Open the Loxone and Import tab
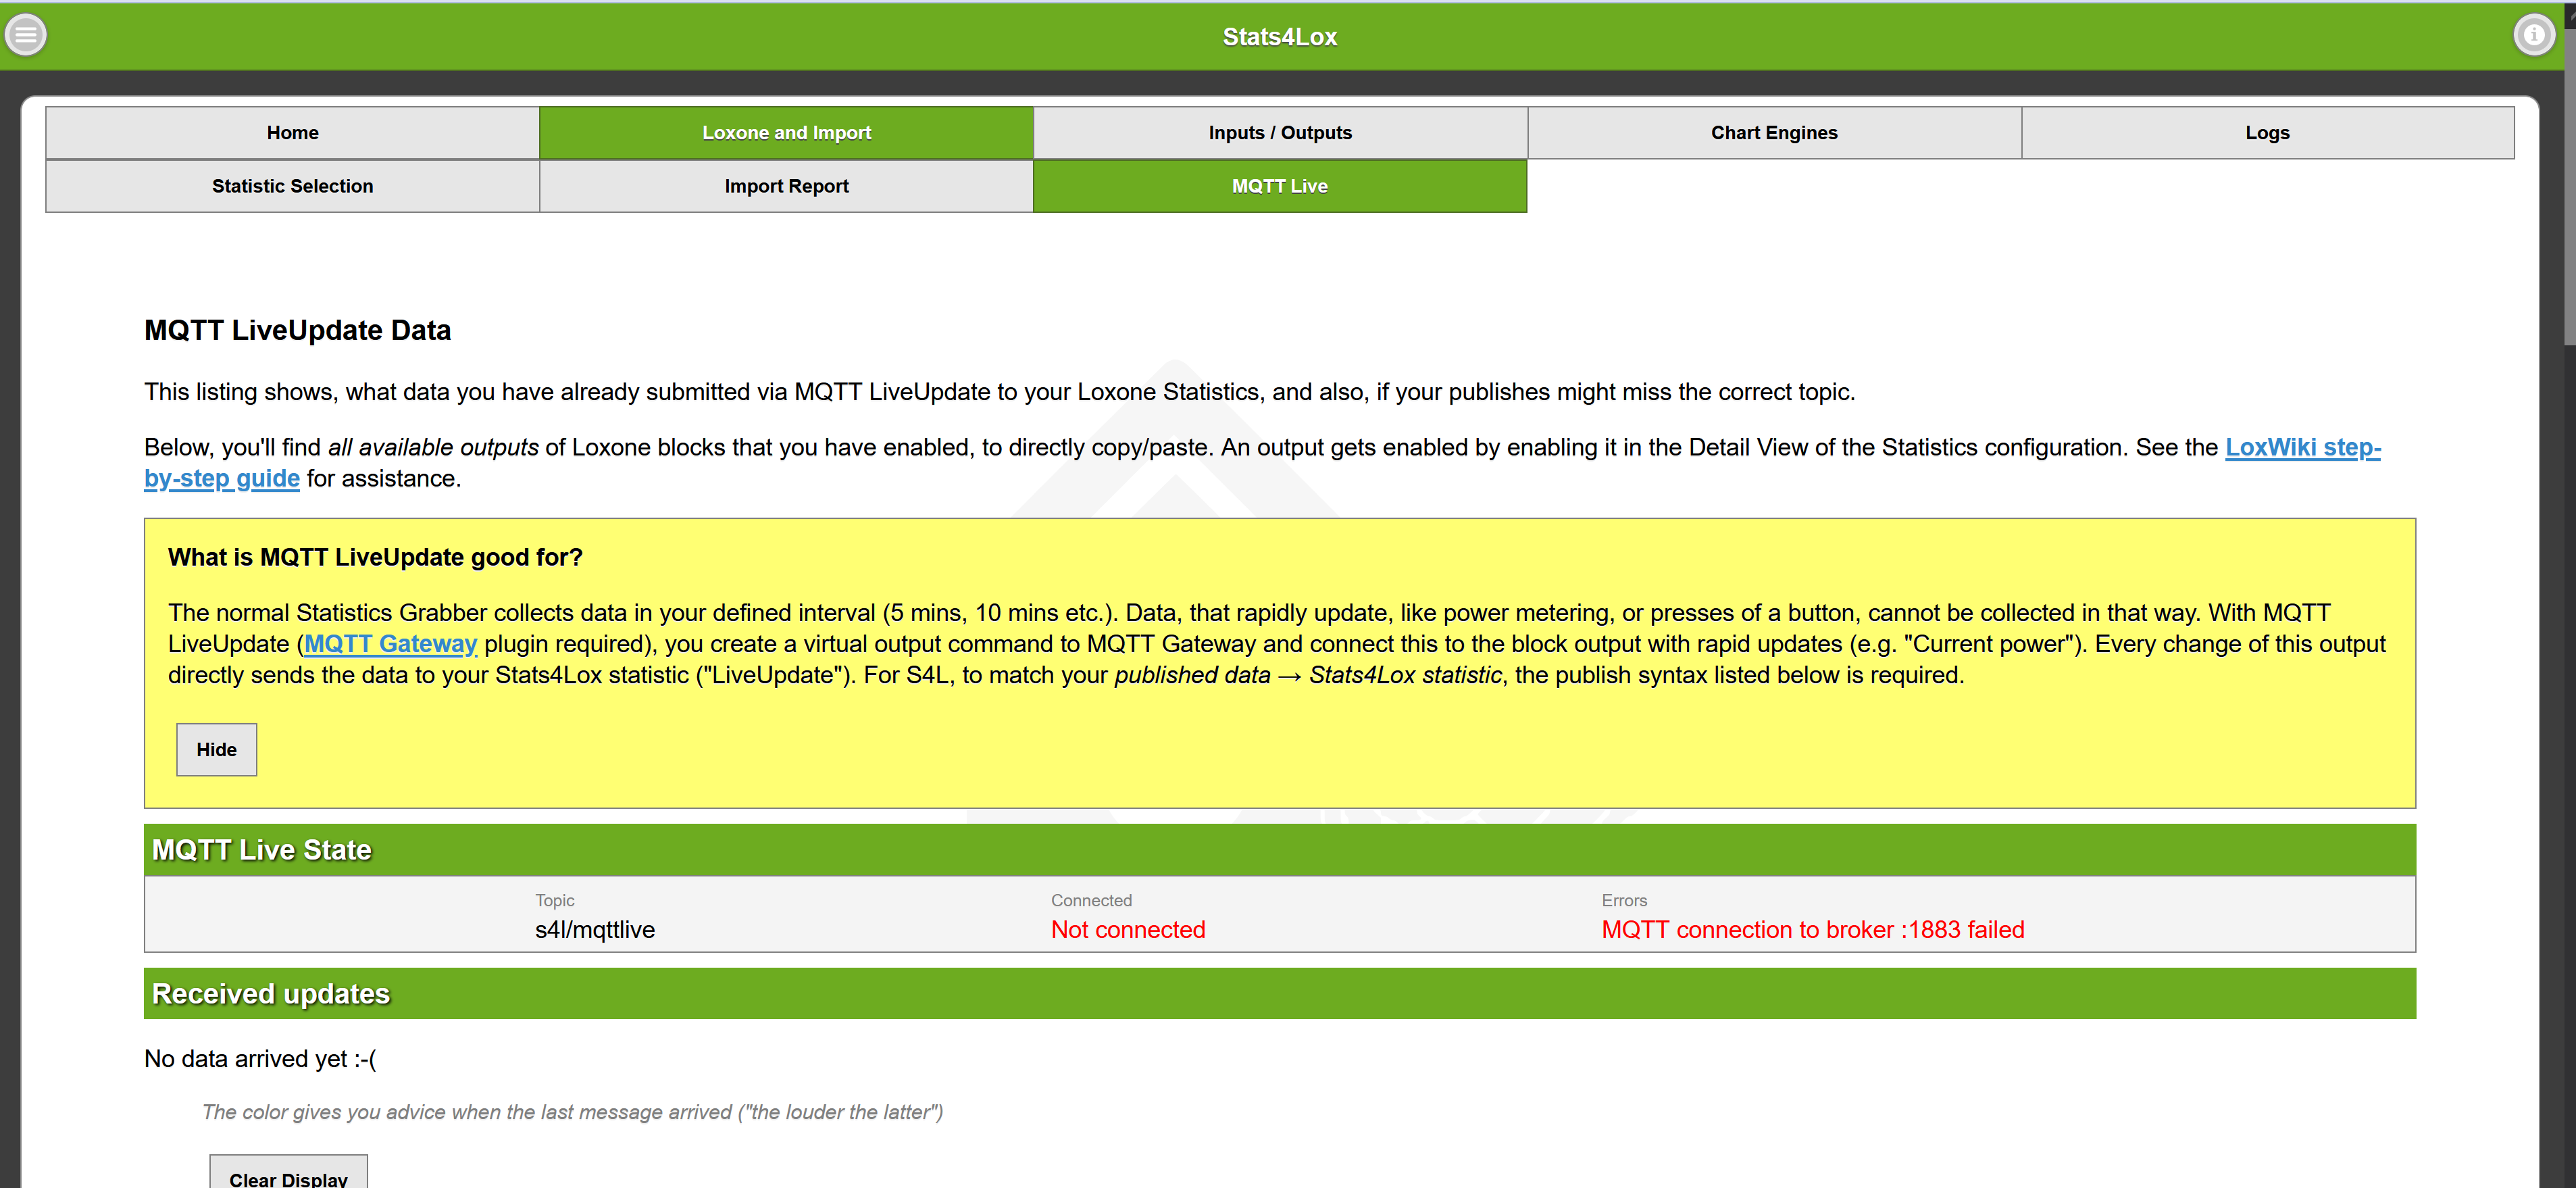 pyautogui.click(x=786, y=133)
